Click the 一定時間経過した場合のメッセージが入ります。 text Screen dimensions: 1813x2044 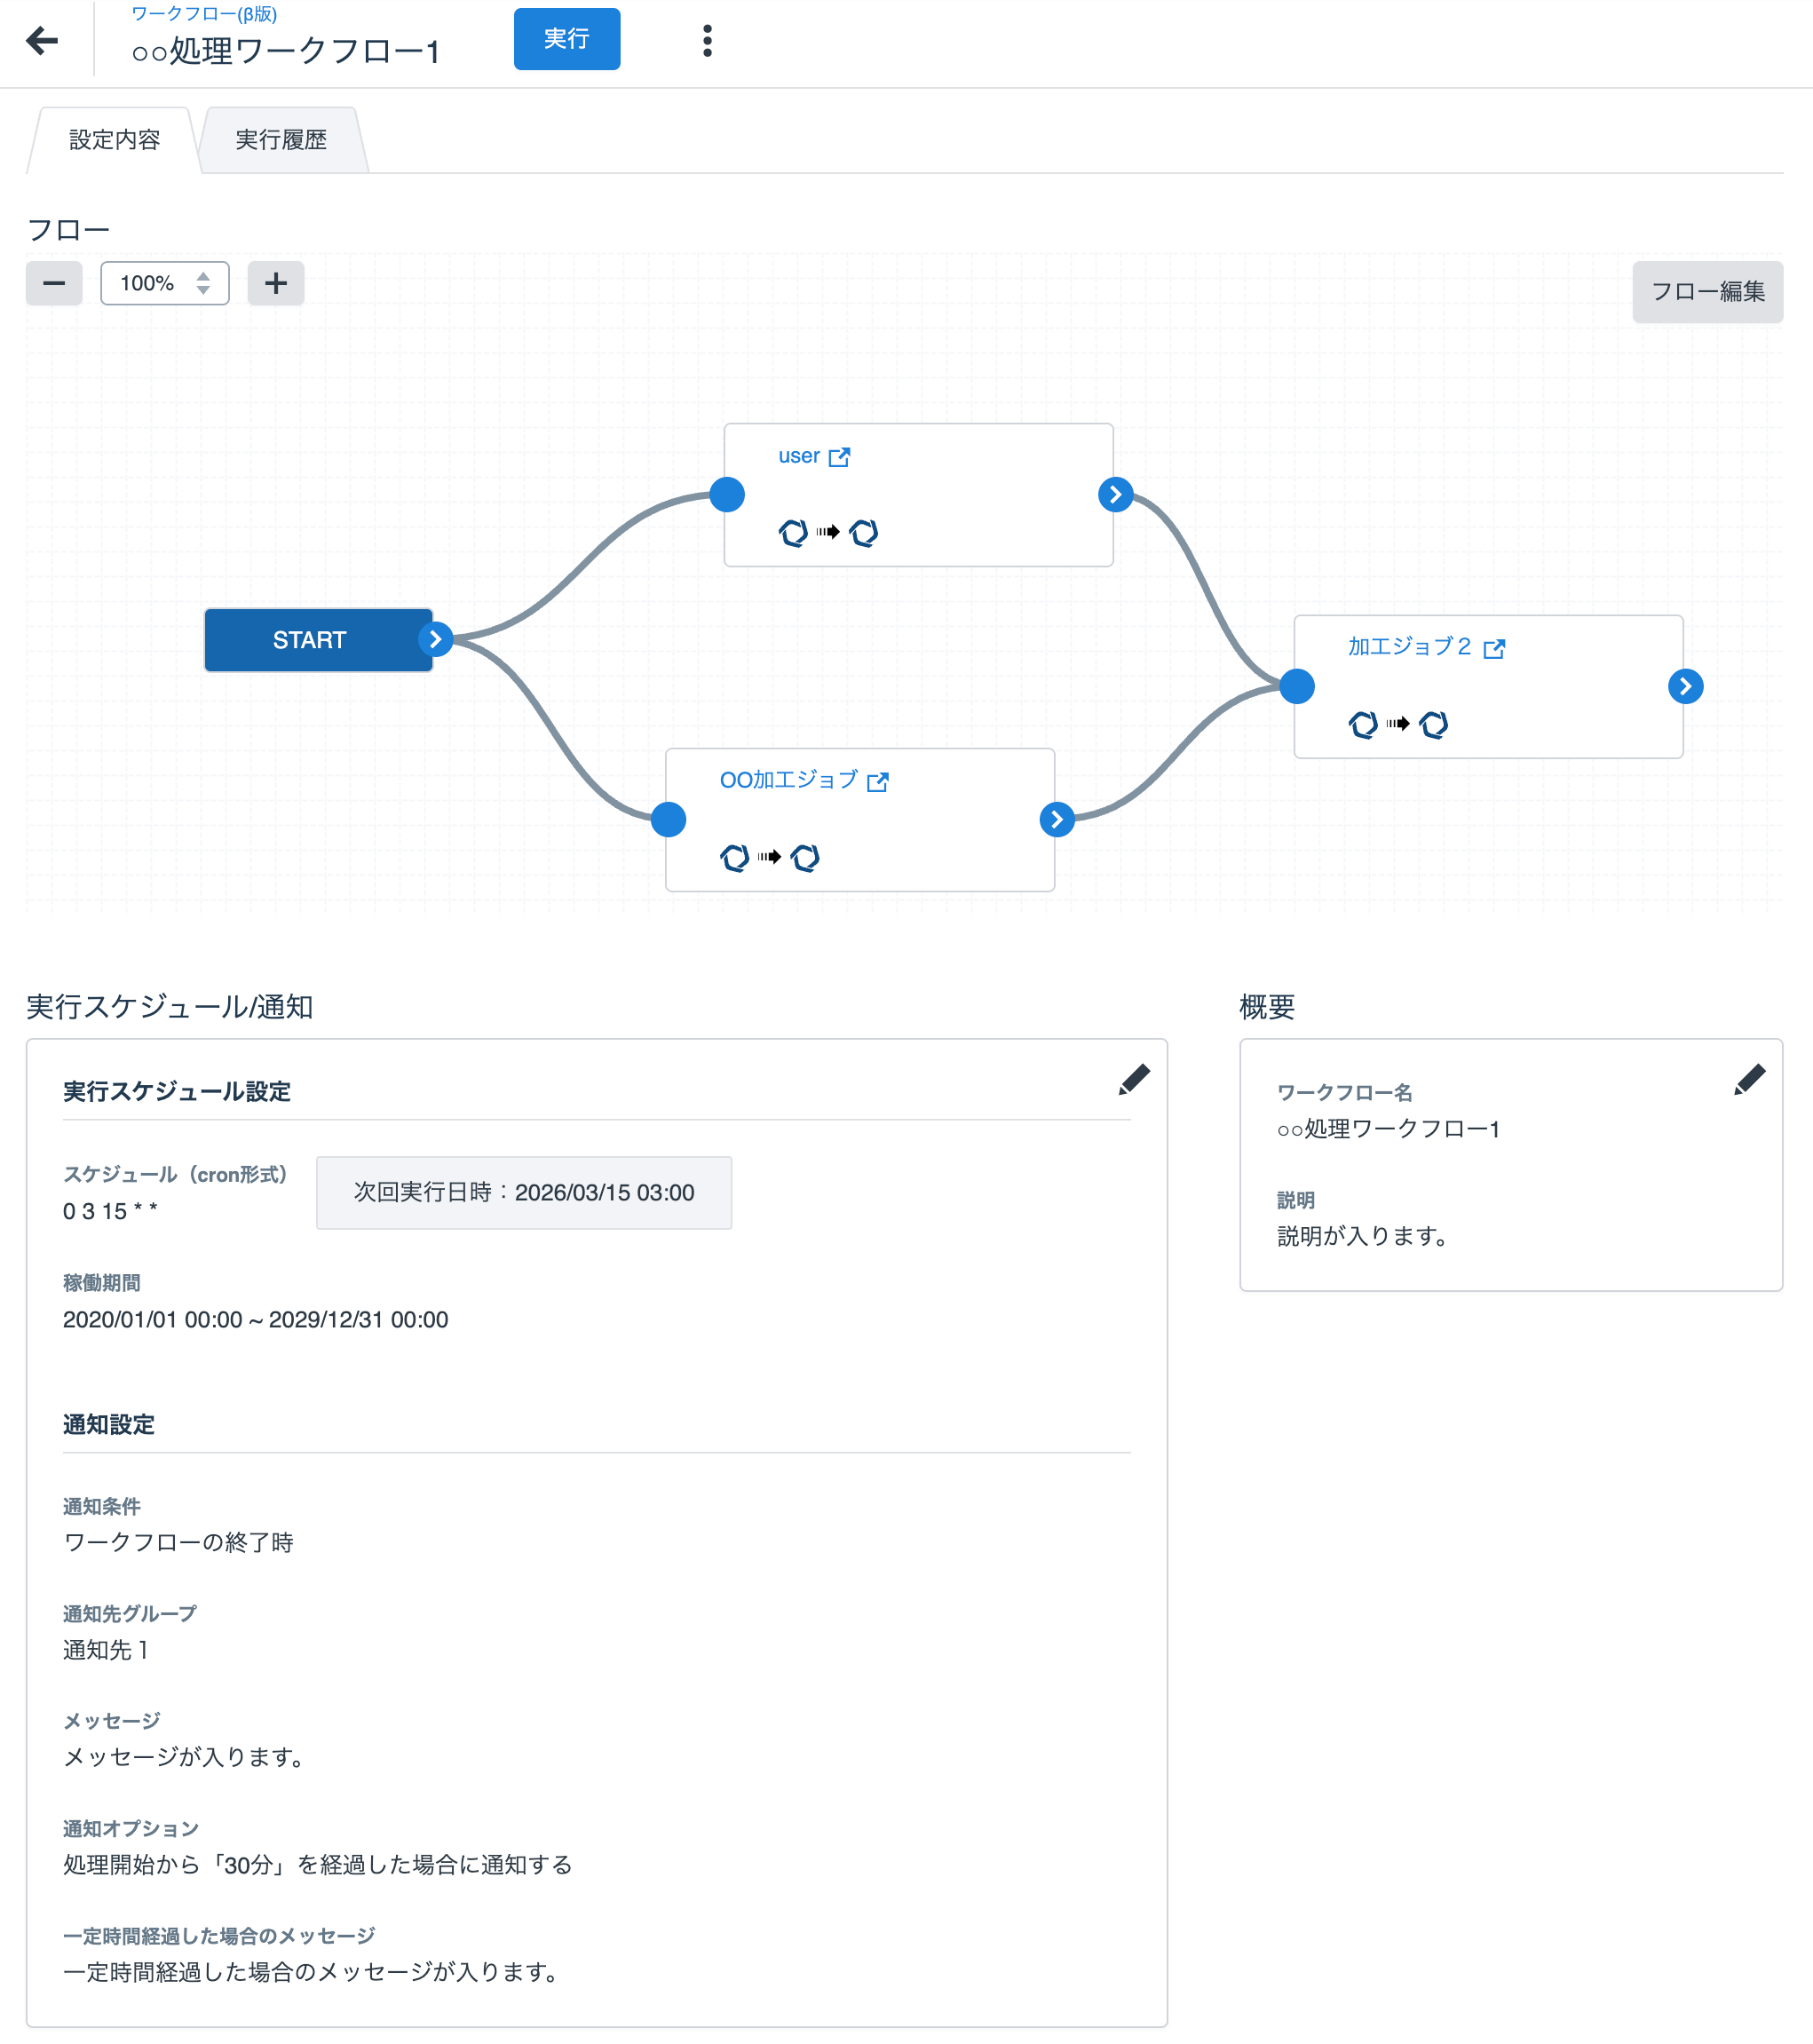[x=311, y=1972]
